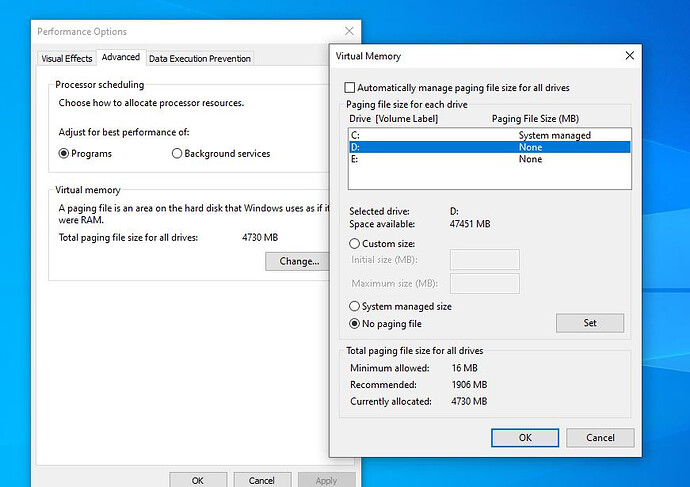Image resolution: width=690 pixels, height=487 pixels.
Task: Click the Set button
Action: click(589, 323)
